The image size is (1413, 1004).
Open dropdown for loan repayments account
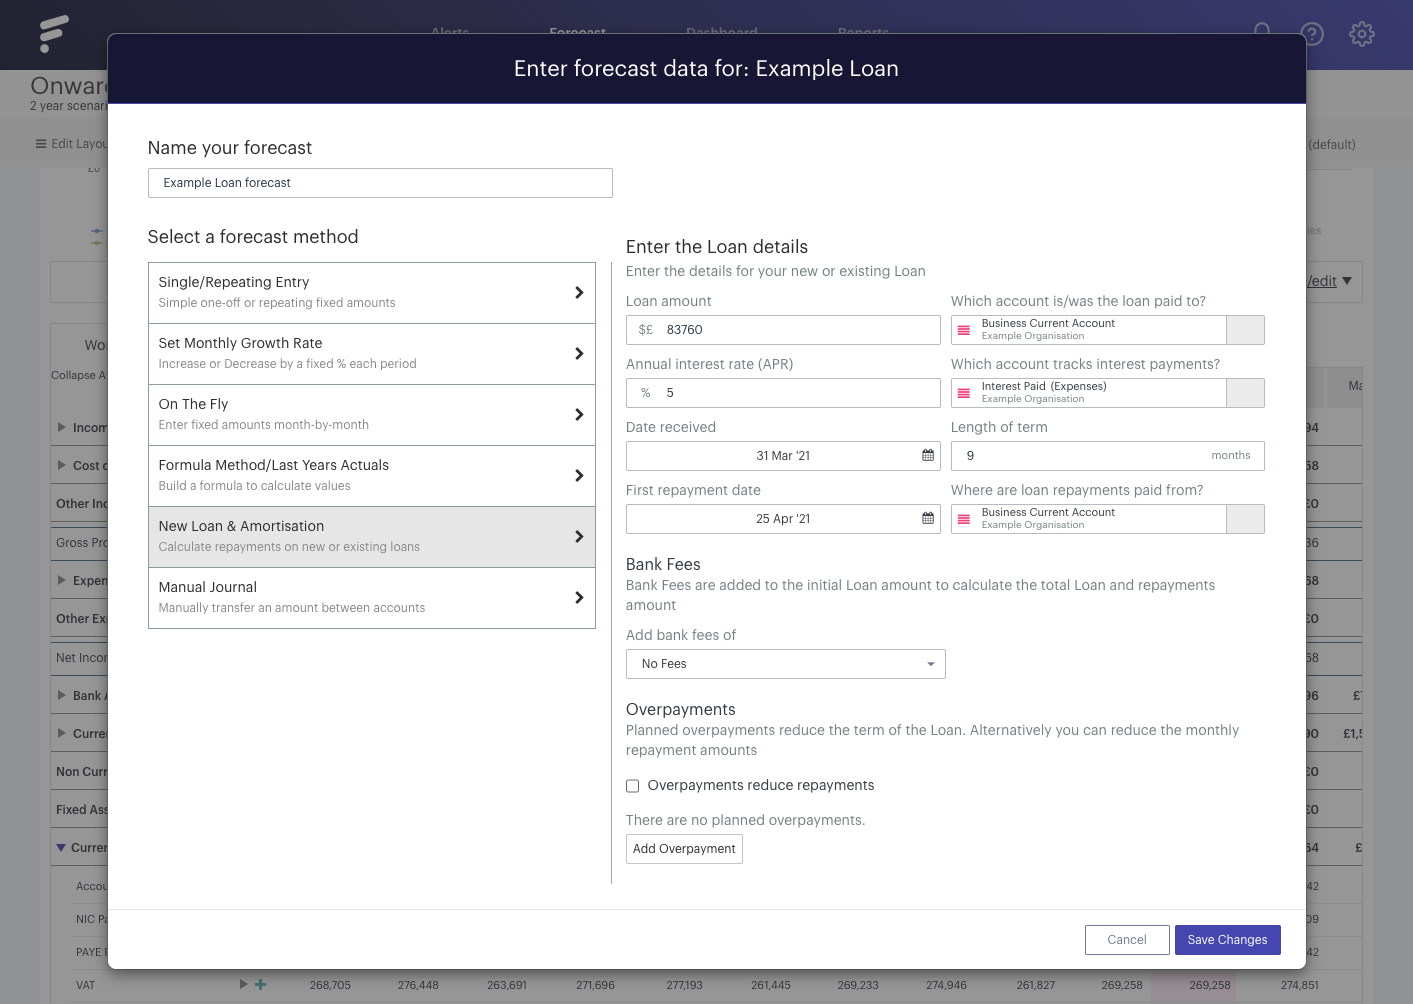[x=1245, y=519]
